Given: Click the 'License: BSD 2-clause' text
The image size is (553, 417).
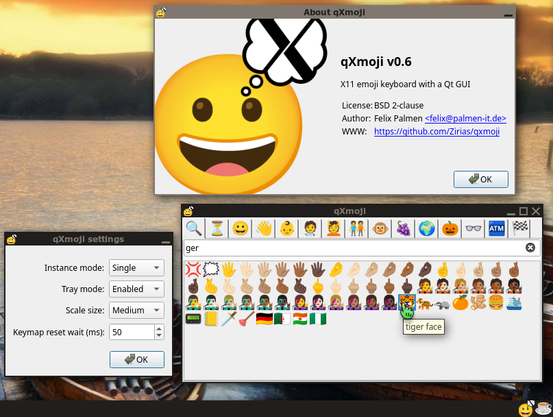Looking at the screenshot, I should click(382, 105).
